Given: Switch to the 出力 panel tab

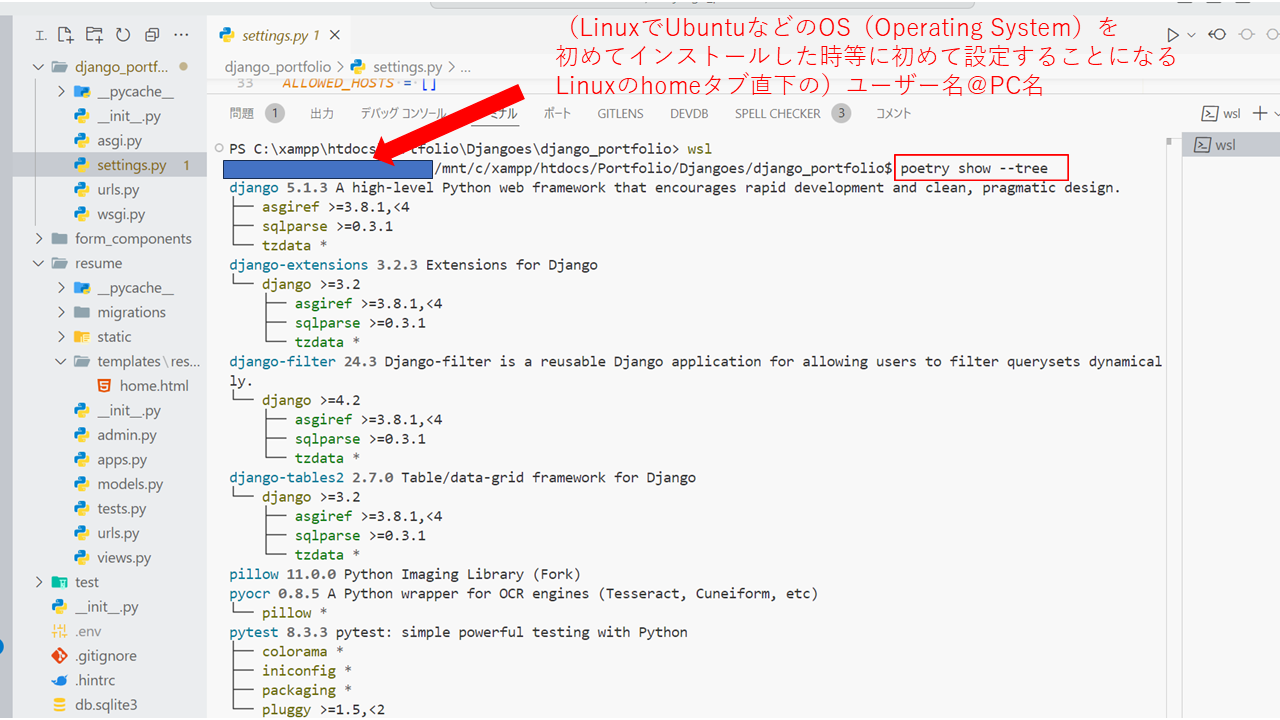Looking at the screenshot, I should tap(322, 113).
